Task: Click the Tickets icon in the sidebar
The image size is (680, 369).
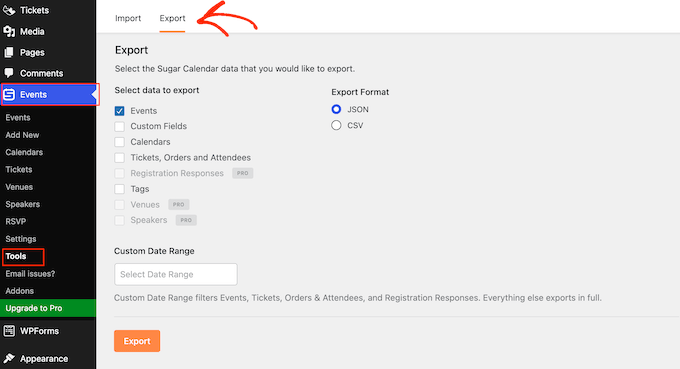Action: pyautogui.click(x=9, y=10)
